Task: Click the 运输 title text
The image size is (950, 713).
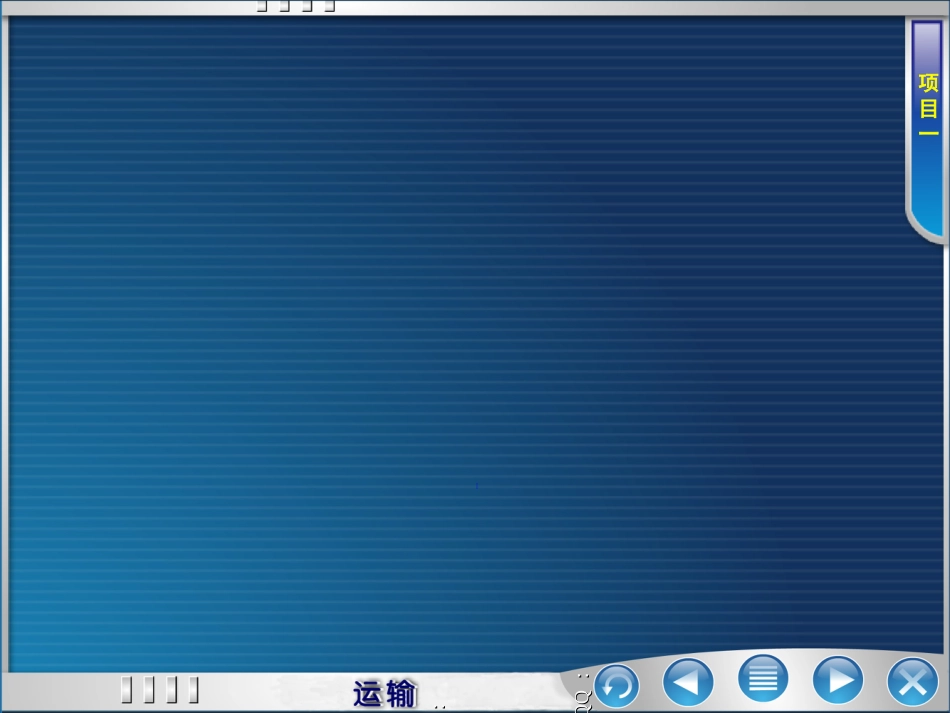Action: [385, 694]
